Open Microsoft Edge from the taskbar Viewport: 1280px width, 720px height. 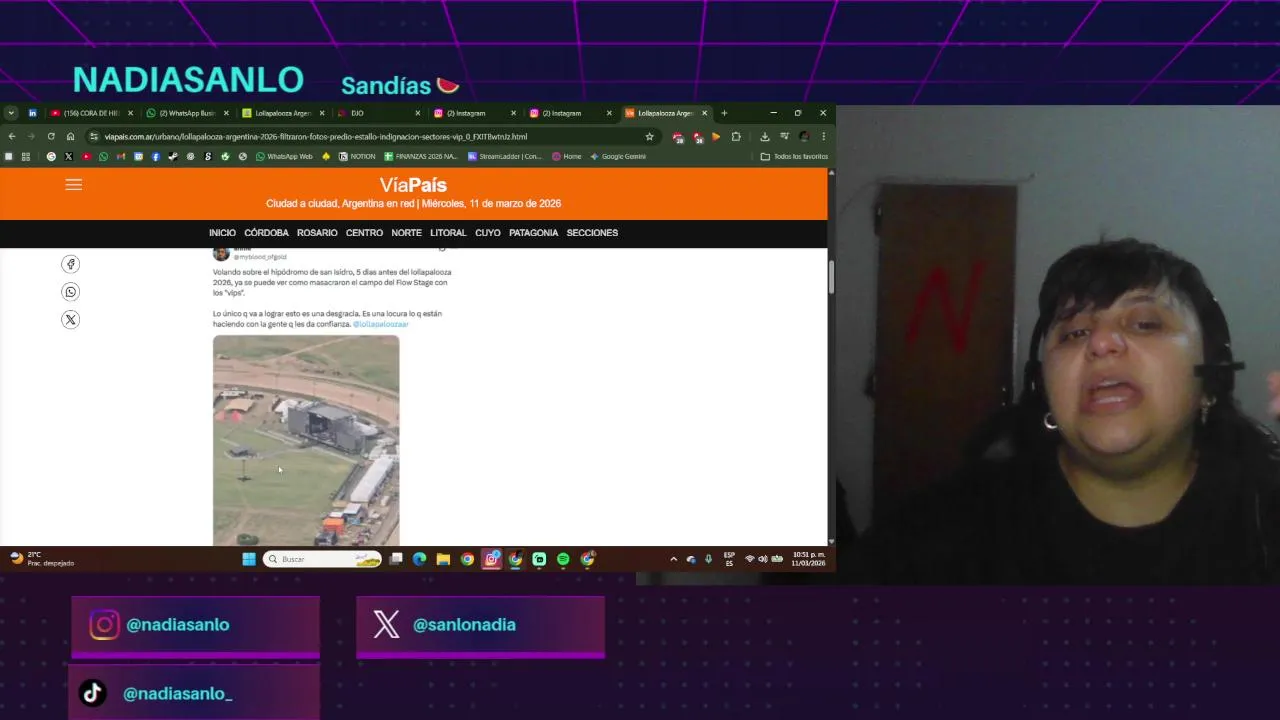click(x=419, y=559)
